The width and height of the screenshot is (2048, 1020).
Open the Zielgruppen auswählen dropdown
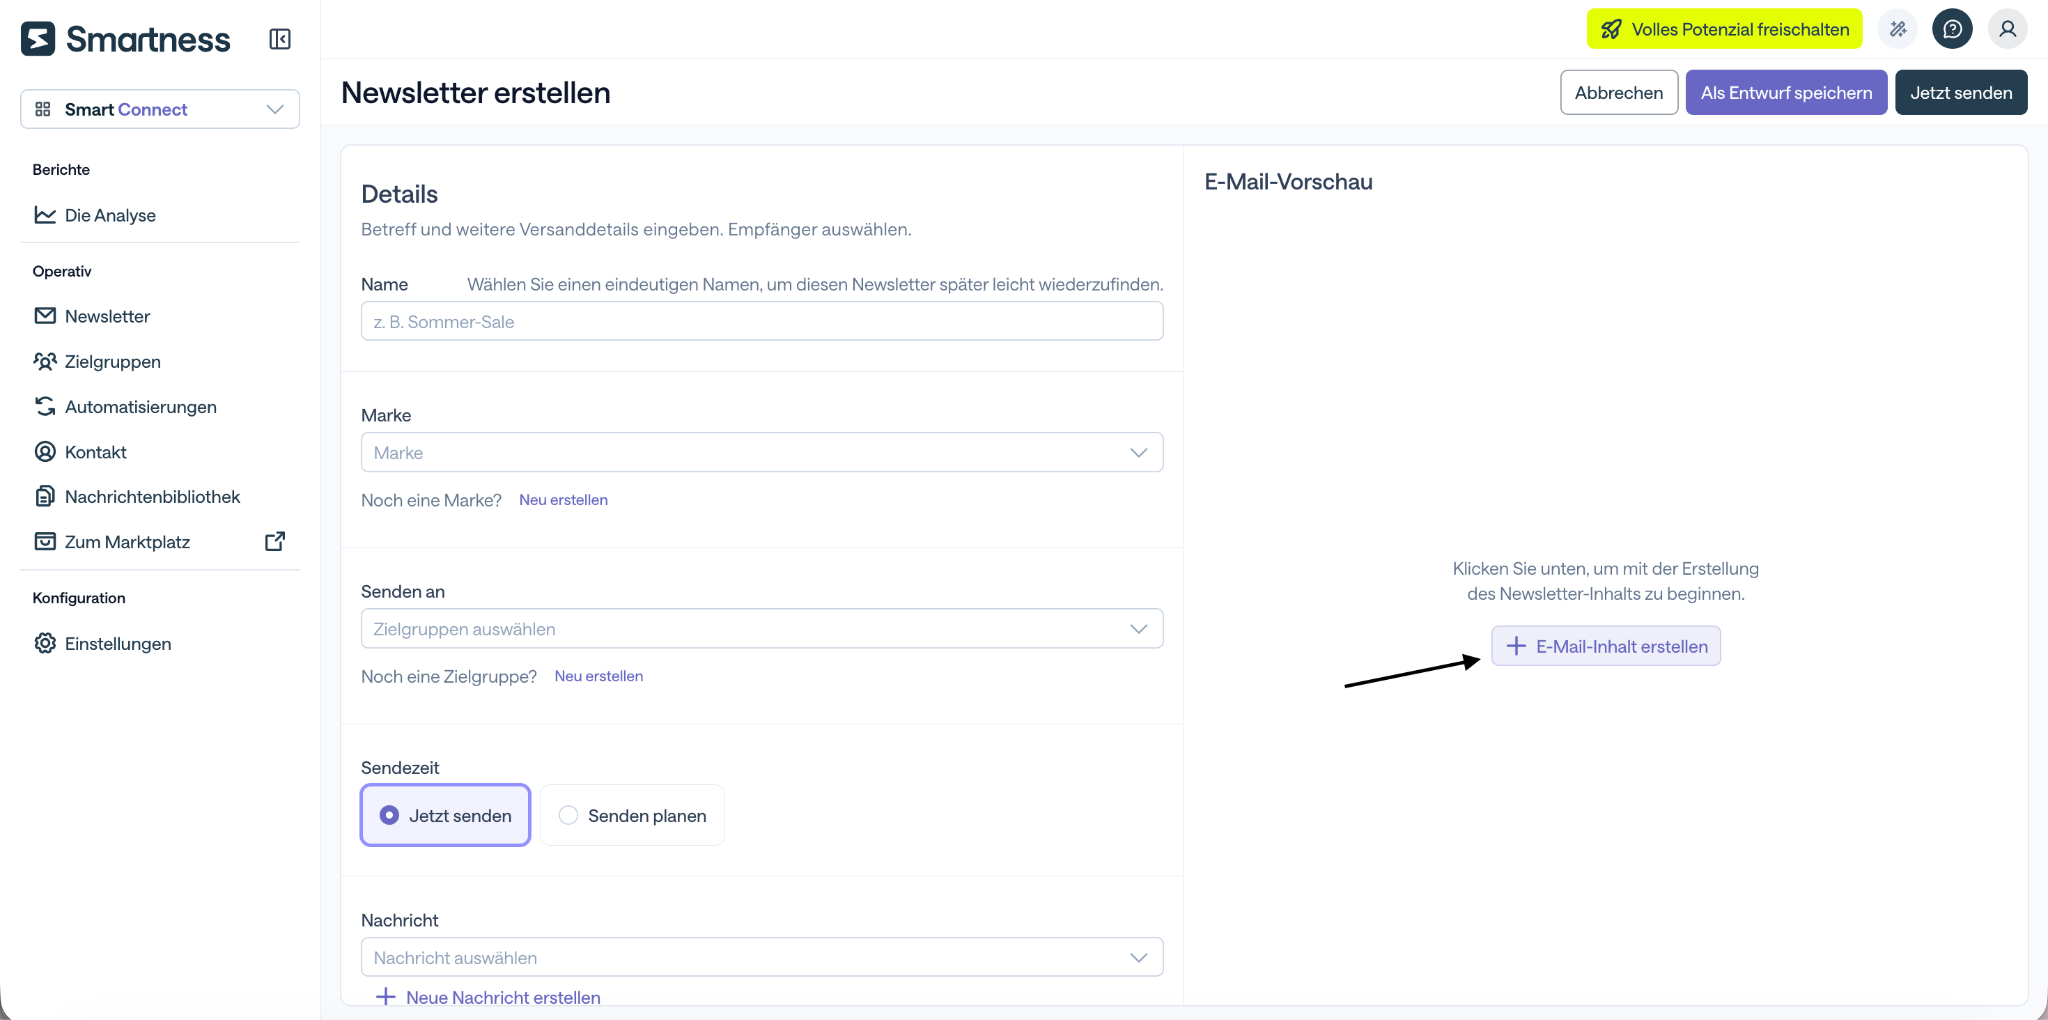click(762, 628)
